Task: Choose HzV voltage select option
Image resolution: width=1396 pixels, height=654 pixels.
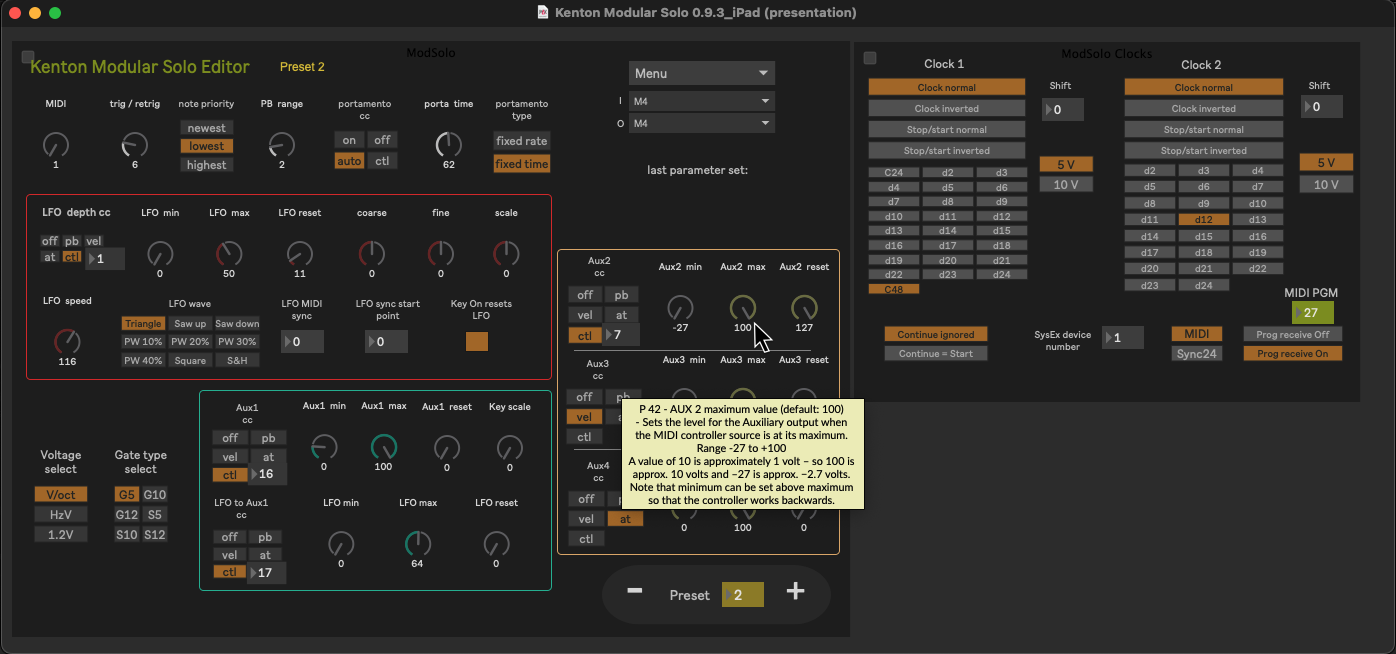Action: click(60, 514)
